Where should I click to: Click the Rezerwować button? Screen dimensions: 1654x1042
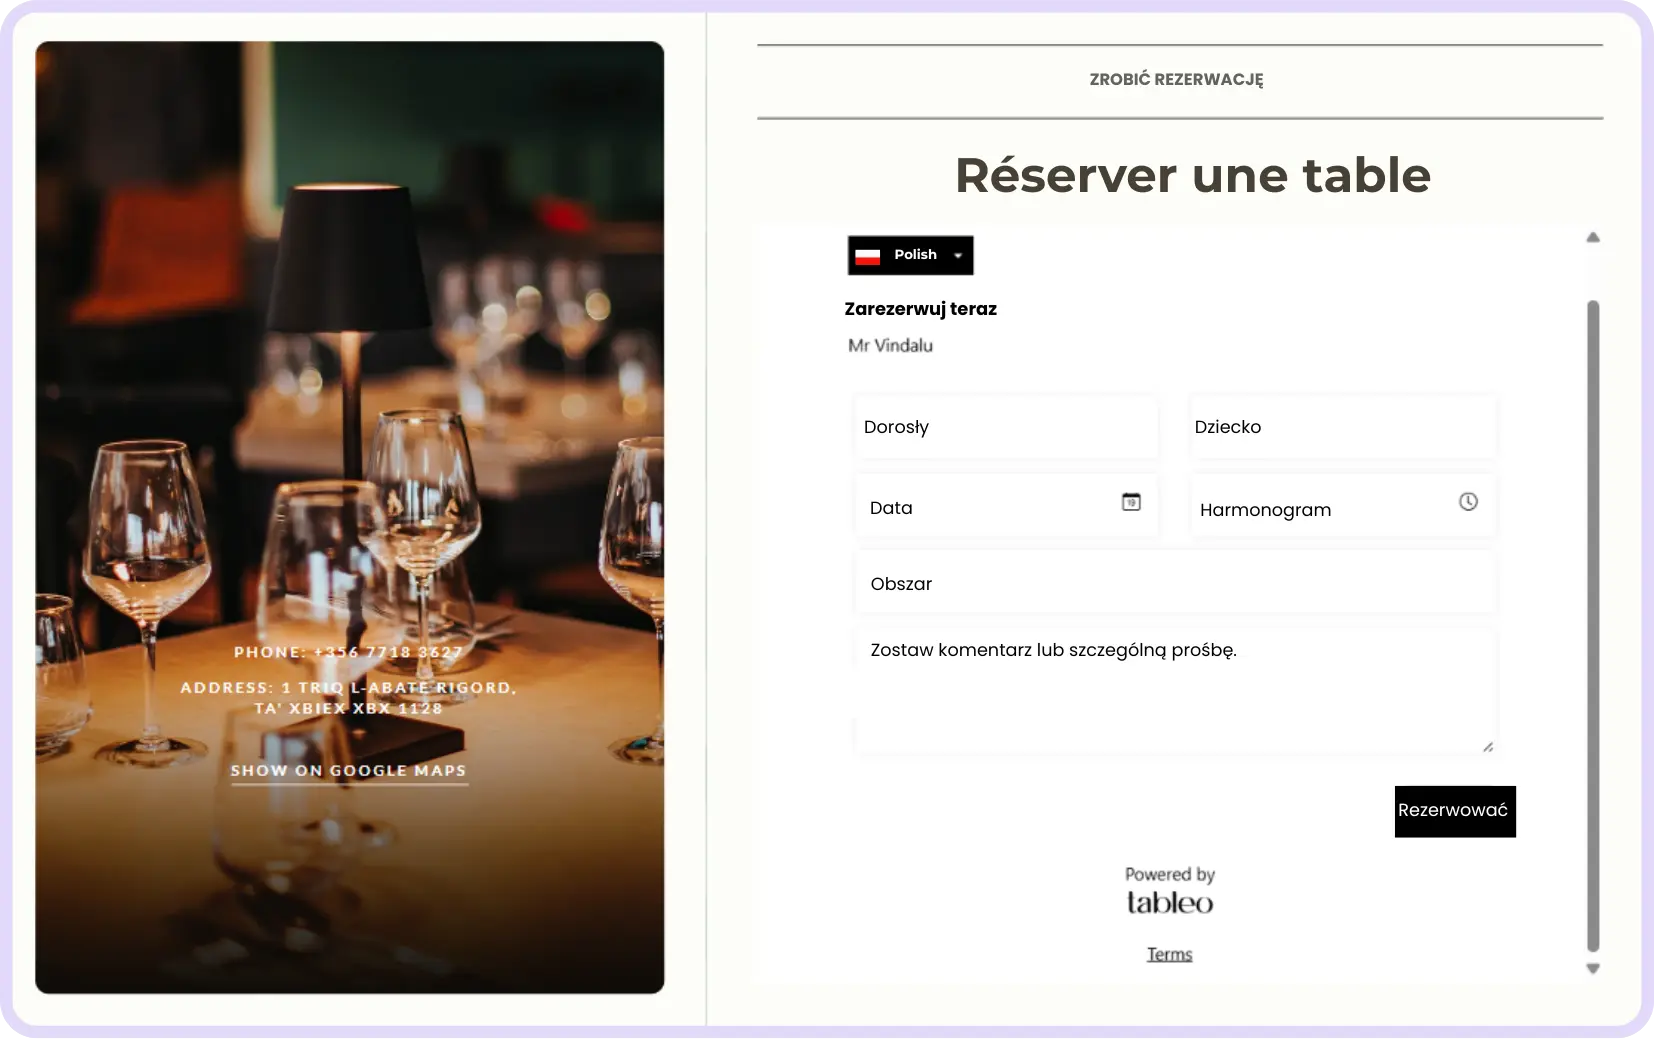pos(1455,811)
